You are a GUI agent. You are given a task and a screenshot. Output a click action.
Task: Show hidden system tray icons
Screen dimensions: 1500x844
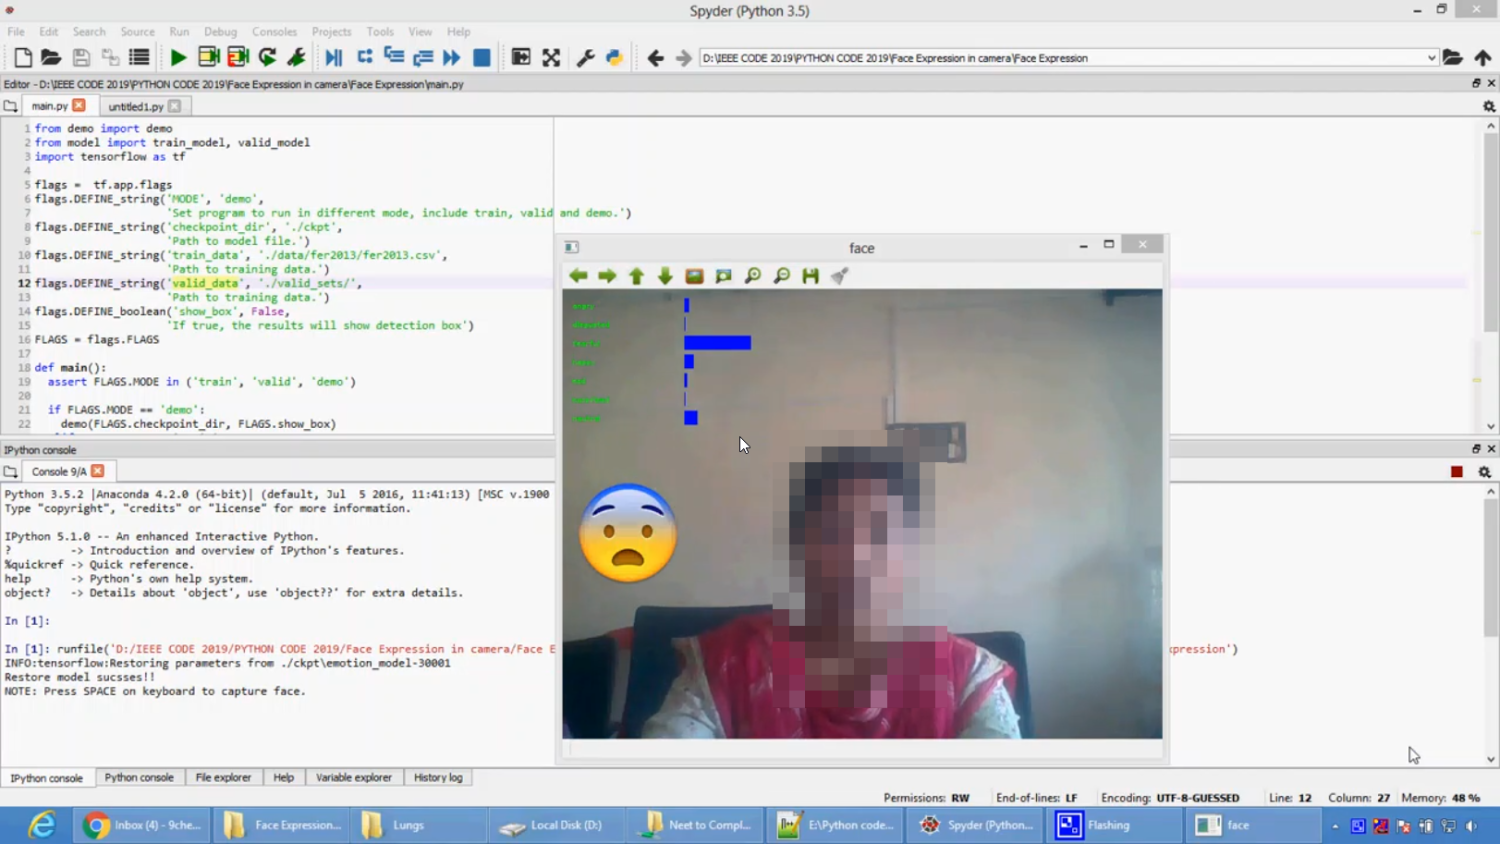click(1335, 826)
